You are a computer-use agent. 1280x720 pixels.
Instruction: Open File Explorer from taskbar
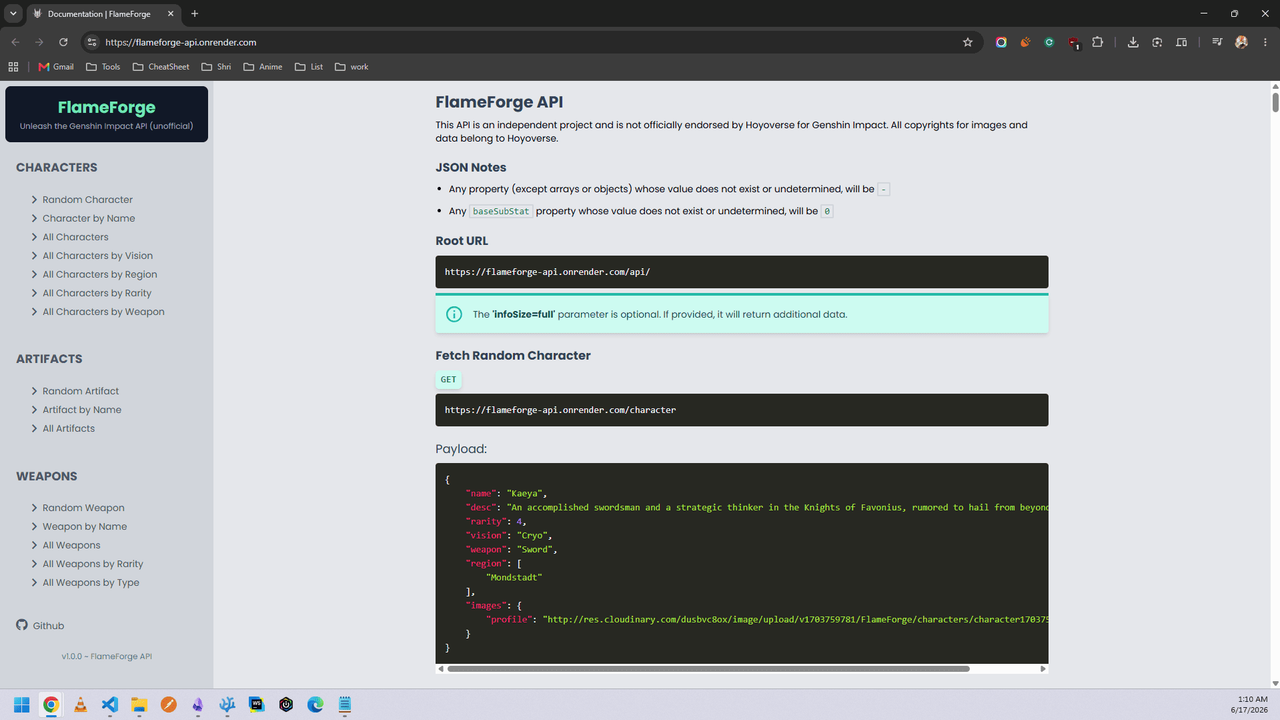[x=139, y=704]
